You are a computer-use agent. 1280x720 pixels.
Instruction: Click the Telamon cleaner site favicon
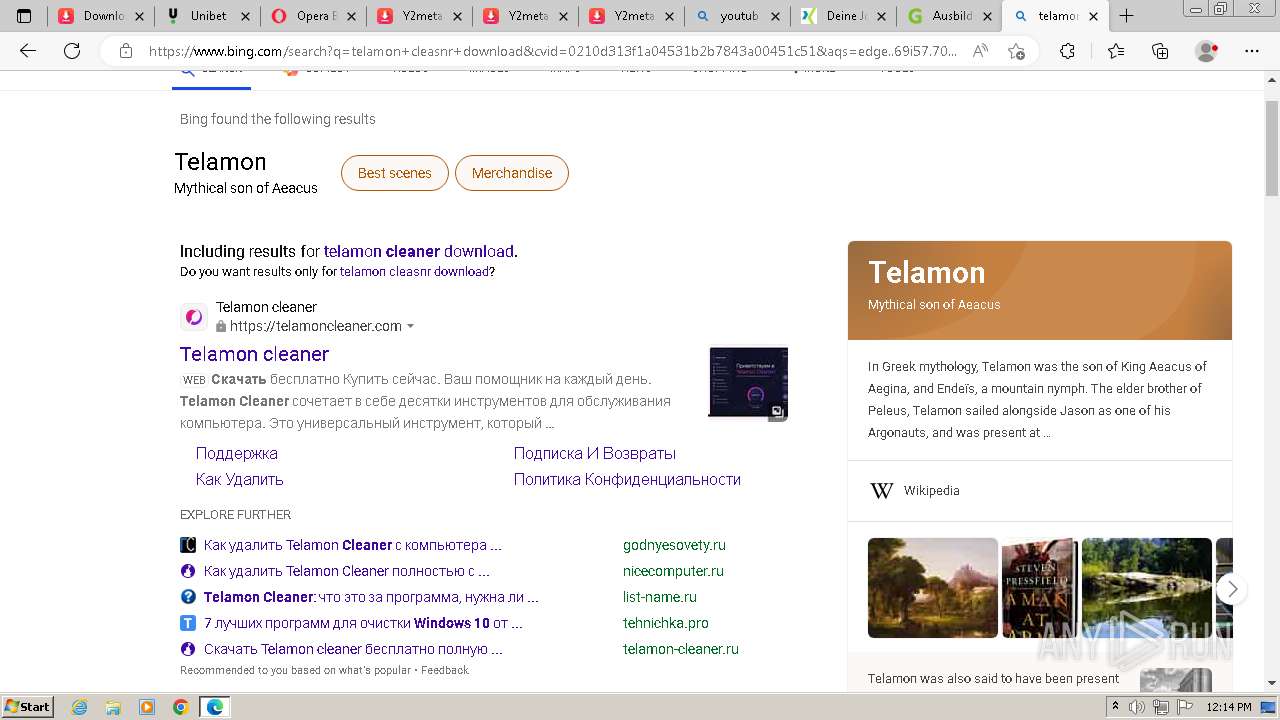click(x=194, y=317)
